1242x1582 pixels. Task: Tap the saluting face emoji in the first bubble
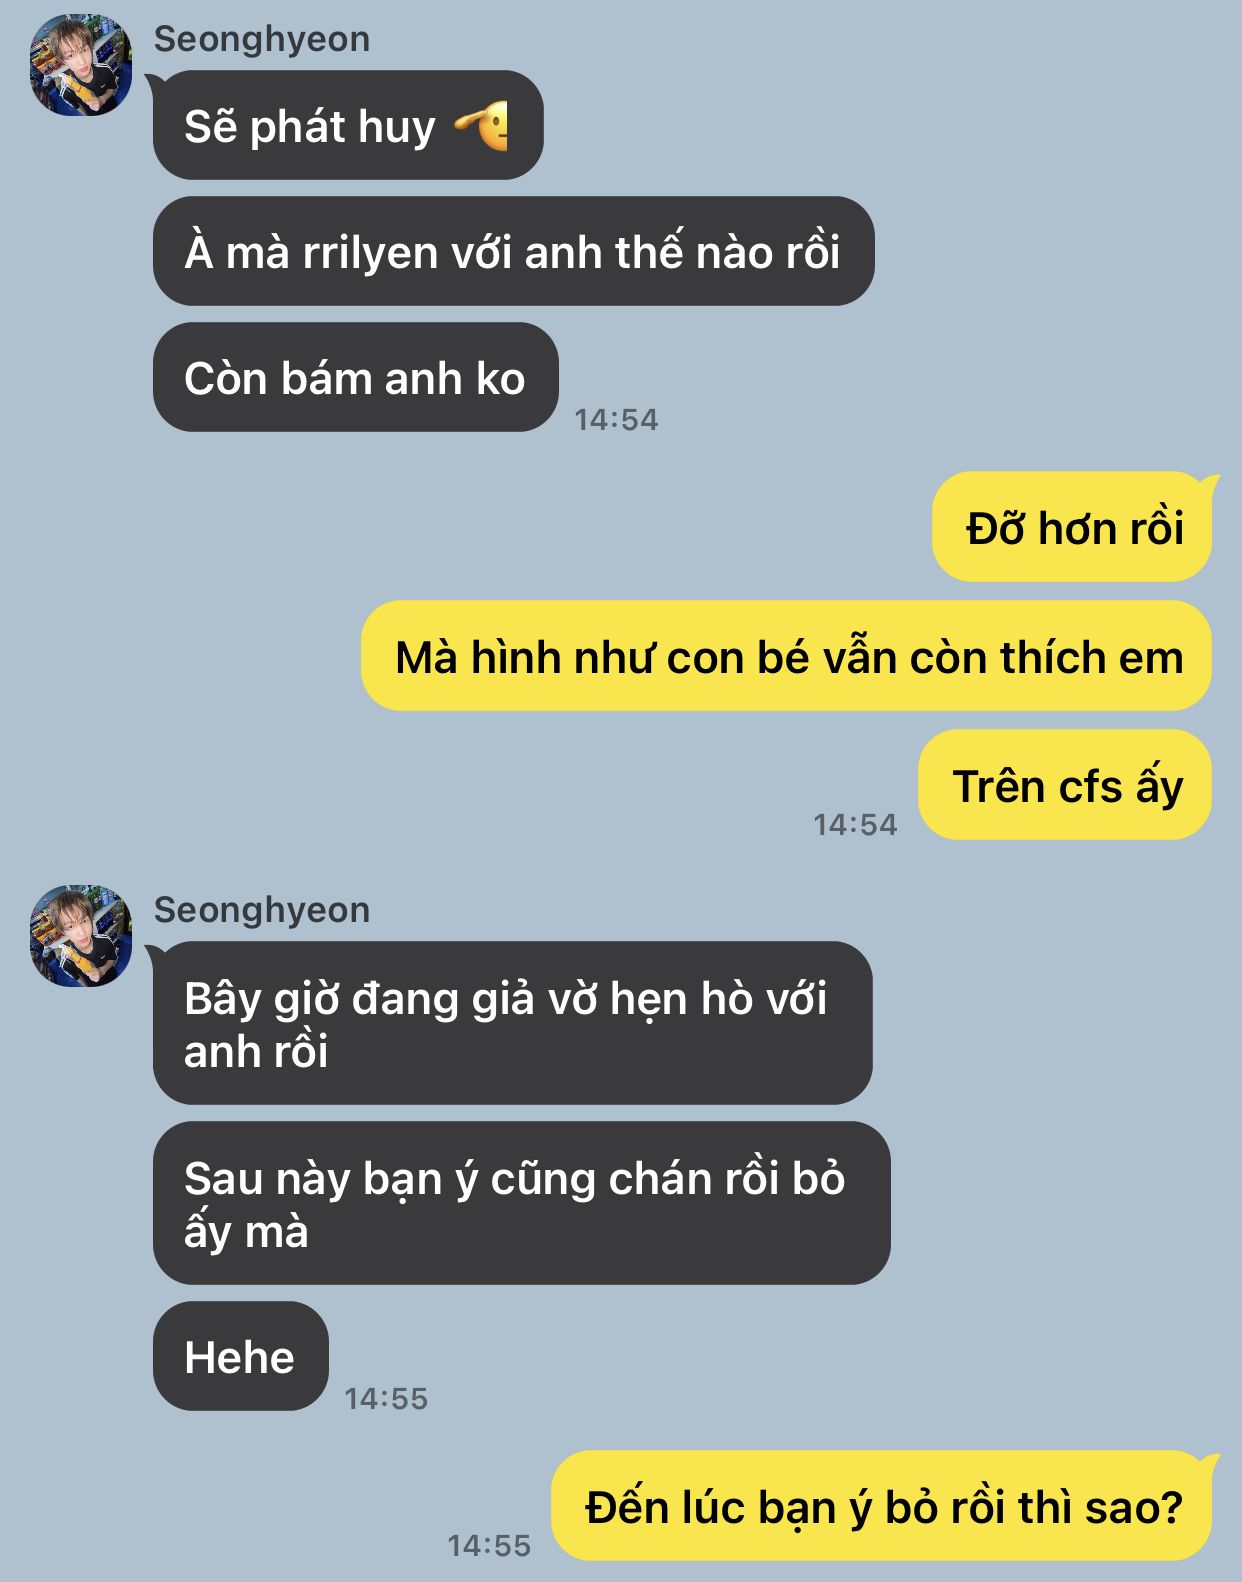(483, 126)
